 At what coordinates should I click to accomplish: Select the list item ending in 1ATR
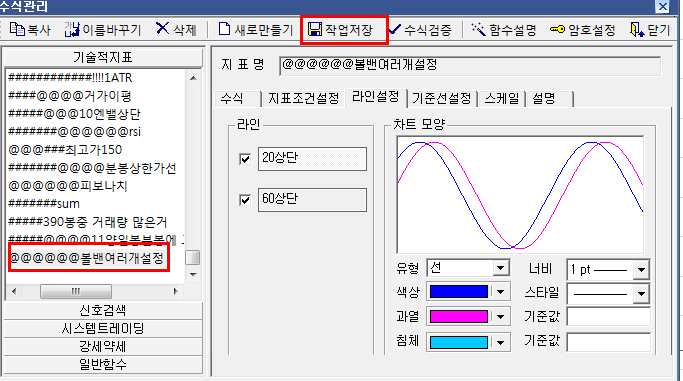click(70, 78)
